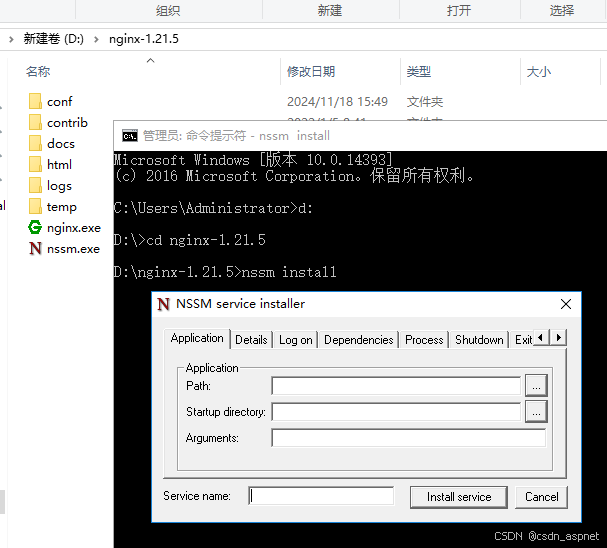Click the 组织 ribbon group label
This screenshot has width=607, height=548.
click(168, 10)
